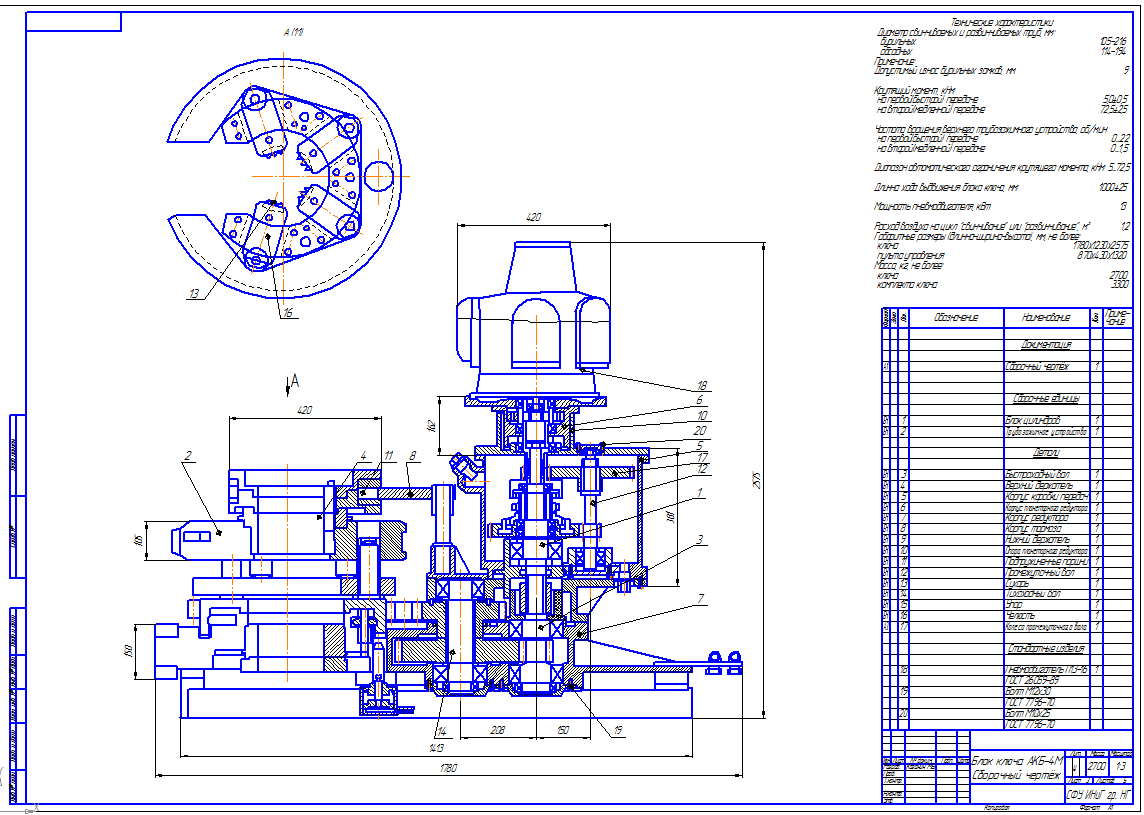Click the overall size value "1780х1230х2575"
Image resolution: width=1144 pixels, height=815 pixels.
click(x=1101, y=246)
